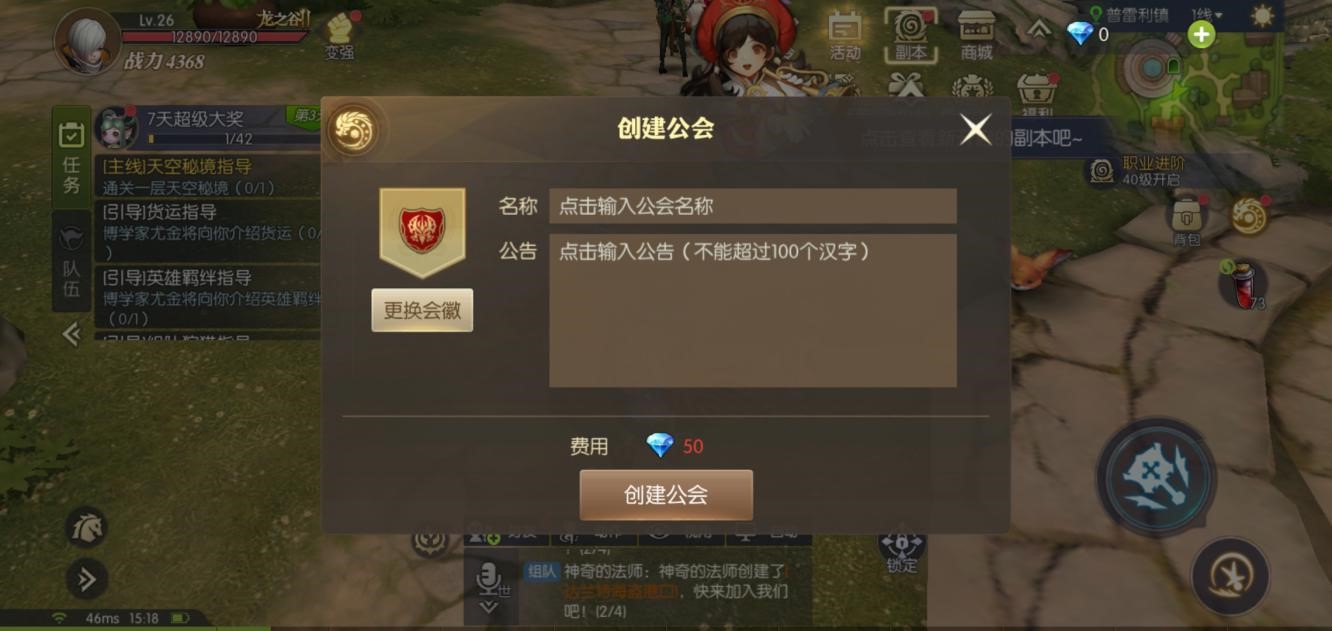Open the 活动 events calendar icon
The image size is (1332, 631).
[845, 34]
